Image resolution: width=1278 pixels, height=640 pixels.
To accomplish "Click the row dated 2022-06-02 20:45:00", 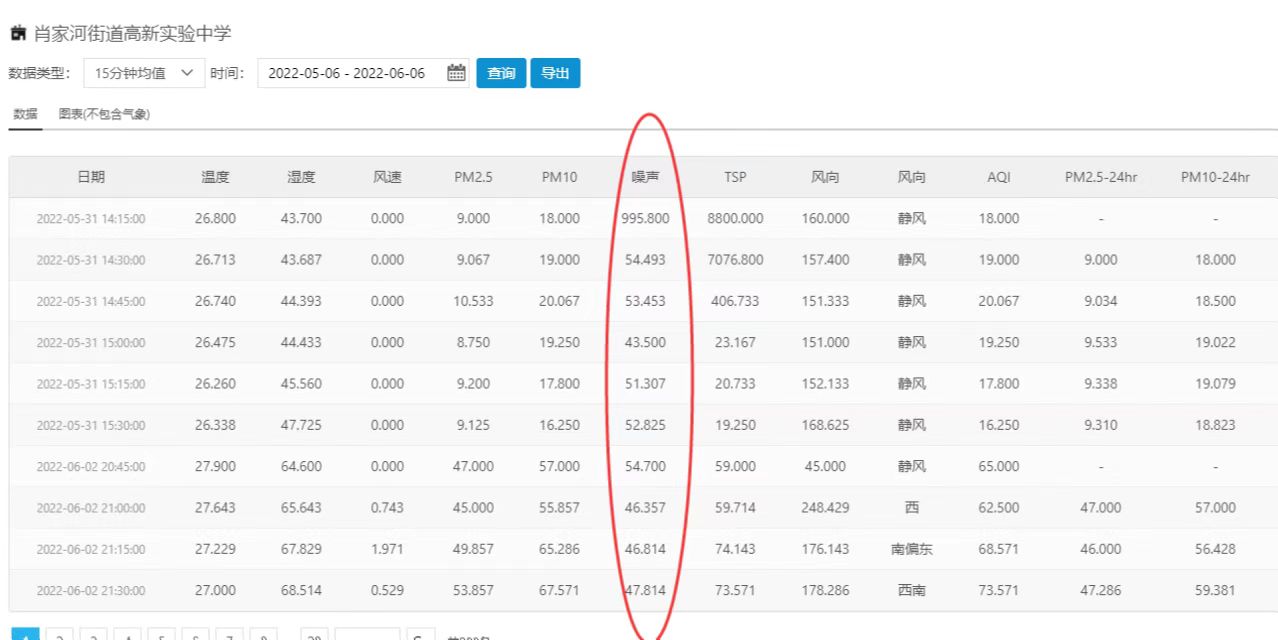I will coord(91,466).
